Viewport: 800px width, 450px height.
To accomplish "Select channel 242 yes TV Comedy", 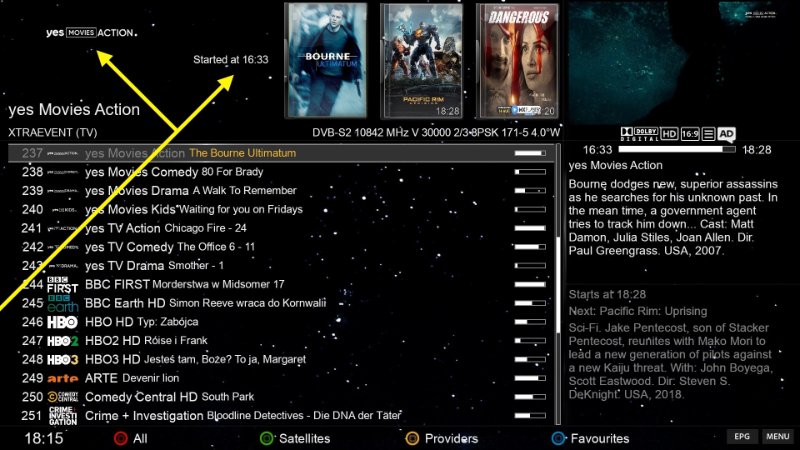I will pos(281,247).
